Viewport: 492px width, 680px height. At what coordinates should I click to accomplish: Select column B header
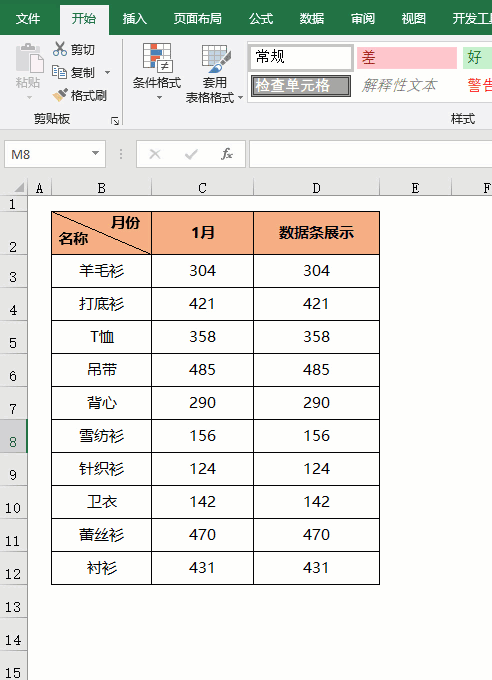pos(102,188)
